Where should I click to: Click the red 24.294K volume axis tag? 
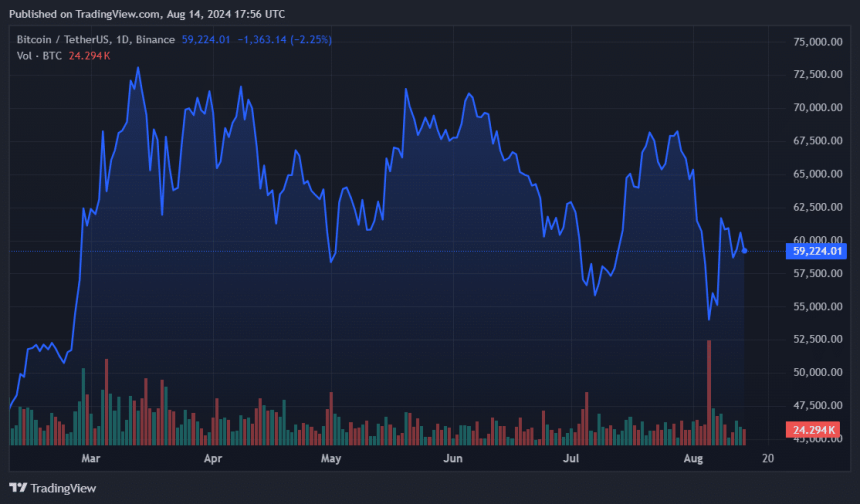(x=814, y=430)
